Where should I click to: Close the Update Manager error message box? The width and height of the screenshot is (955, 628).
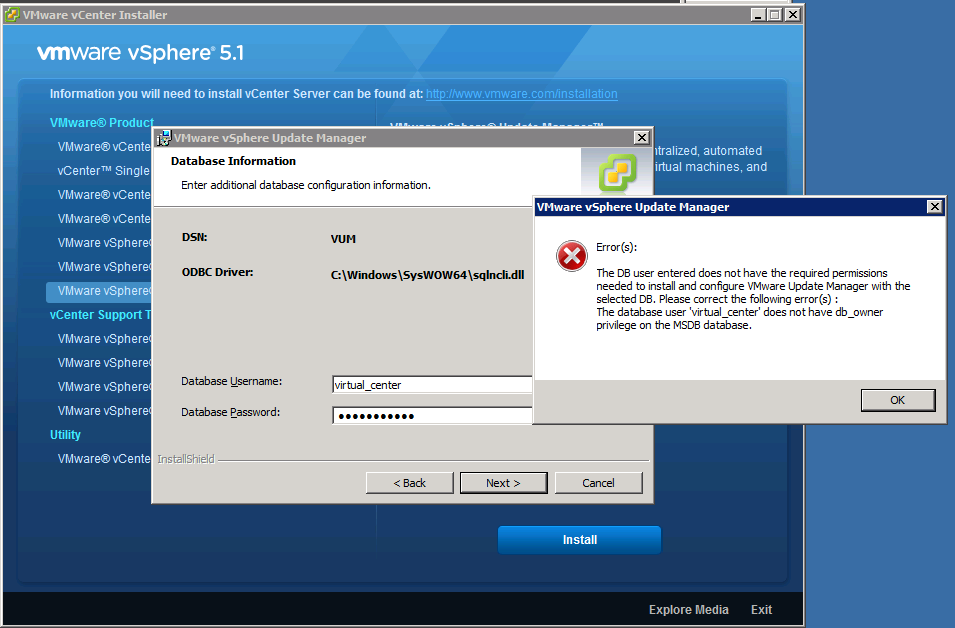(x=934, y=207)
